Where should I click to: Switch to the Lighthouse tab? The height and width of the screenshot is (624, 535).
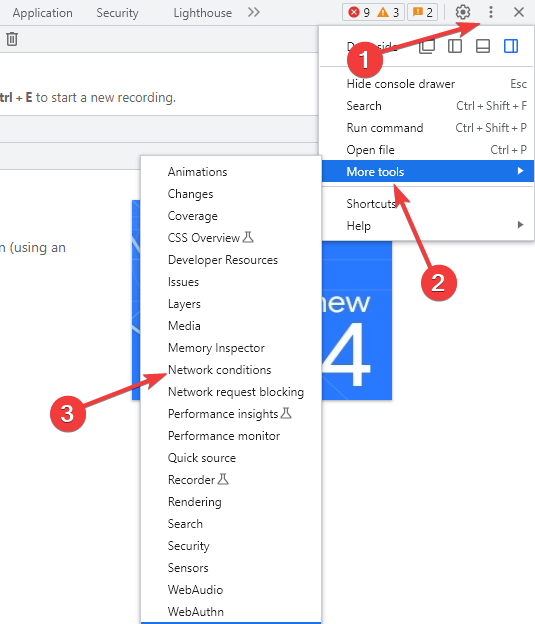[x=203, y=13]
